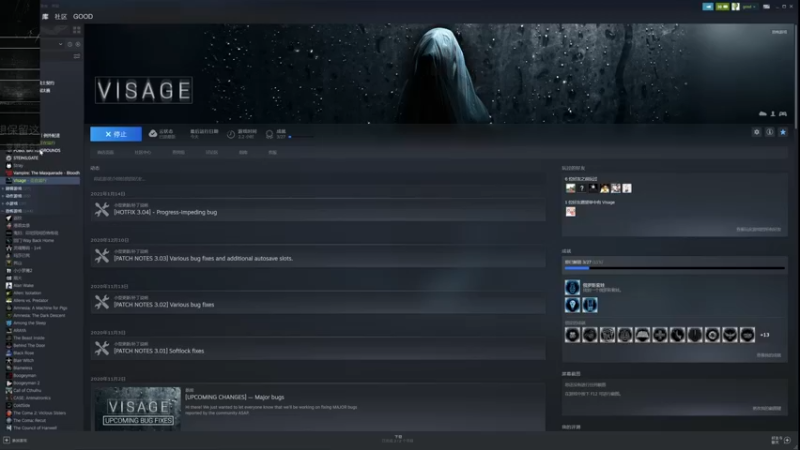Click the question mark friend avatar
This screenshot has width=800, height=450.
(x=582, y=188)
